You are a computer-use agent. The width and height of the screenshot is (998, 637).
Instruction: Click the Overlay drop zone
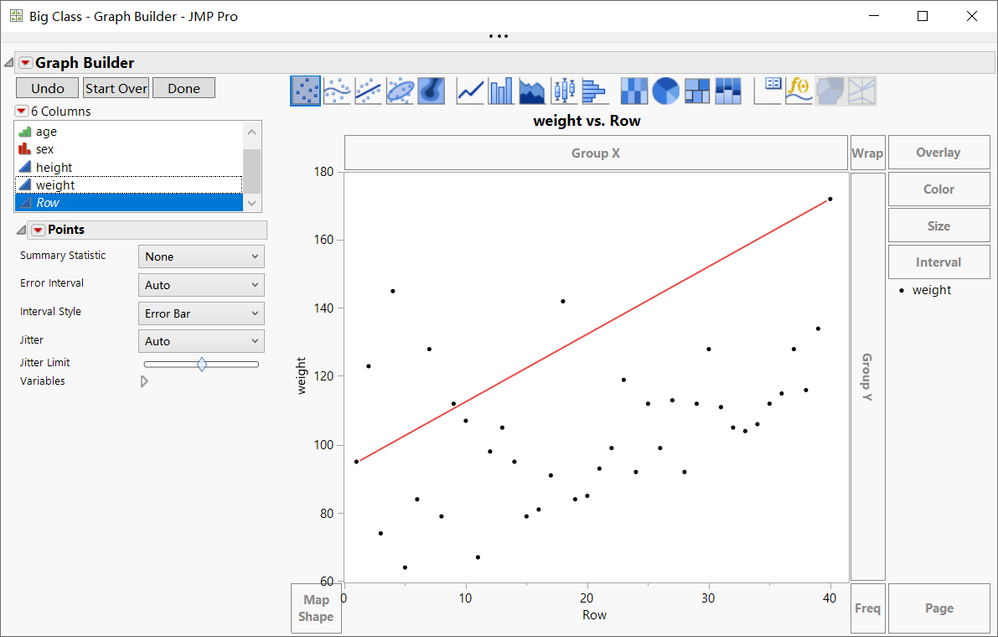(939, 152)
